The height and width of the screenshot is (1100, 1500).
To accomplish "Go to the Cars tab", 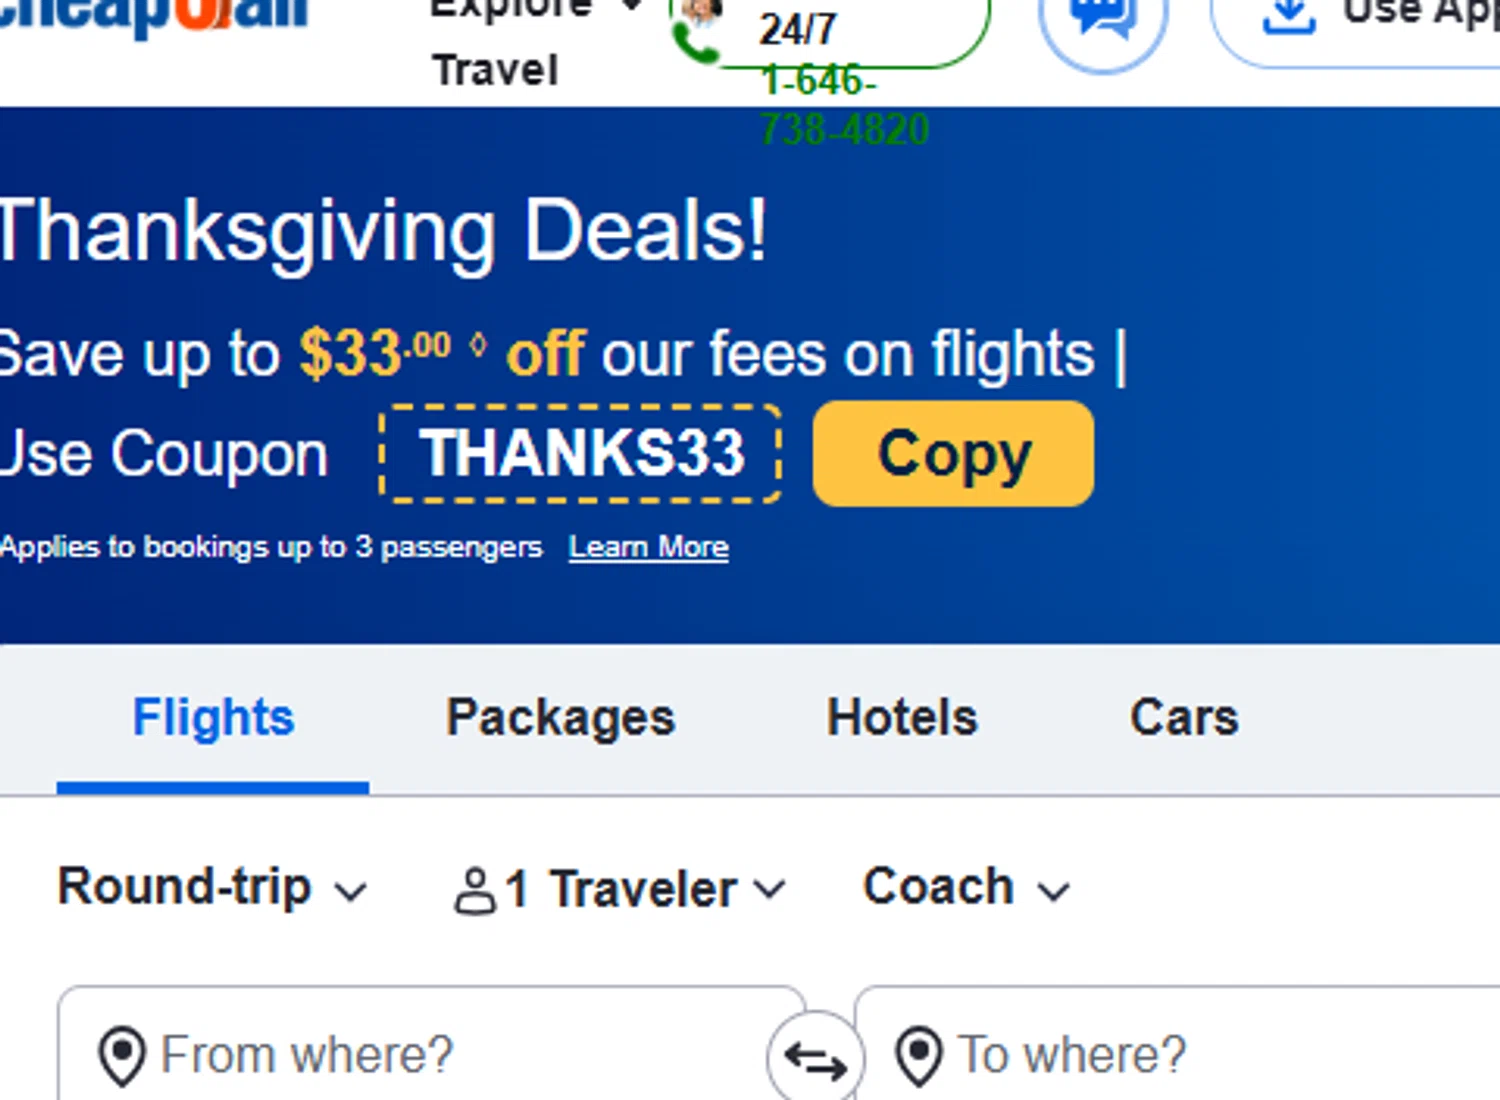I will (1184, 718).
